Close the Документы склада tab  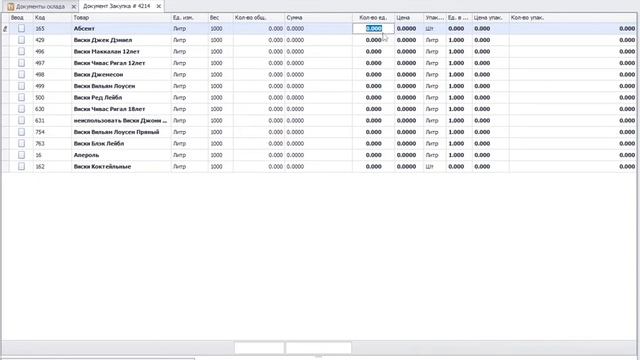click(x=73, y=7)
